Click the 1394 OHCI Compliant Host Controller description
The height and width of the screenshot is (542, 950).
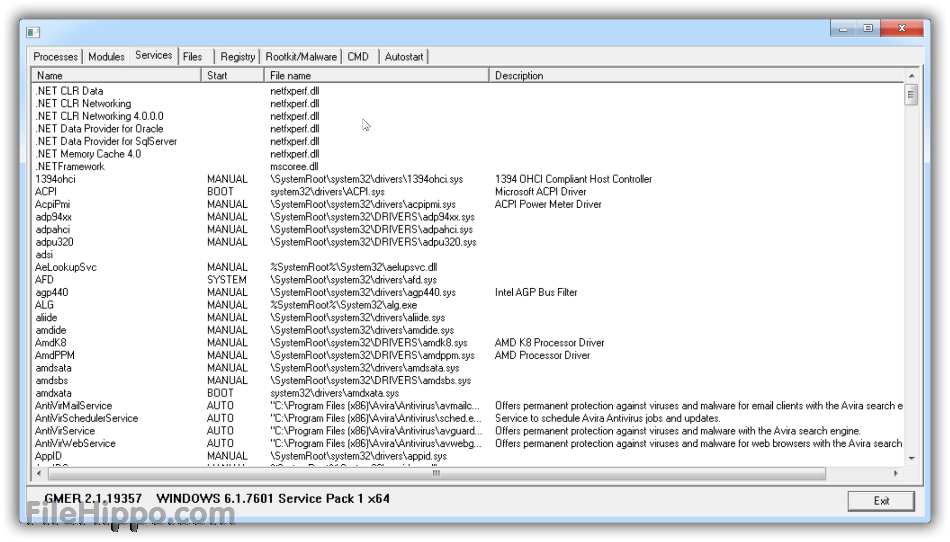(573, 179)
